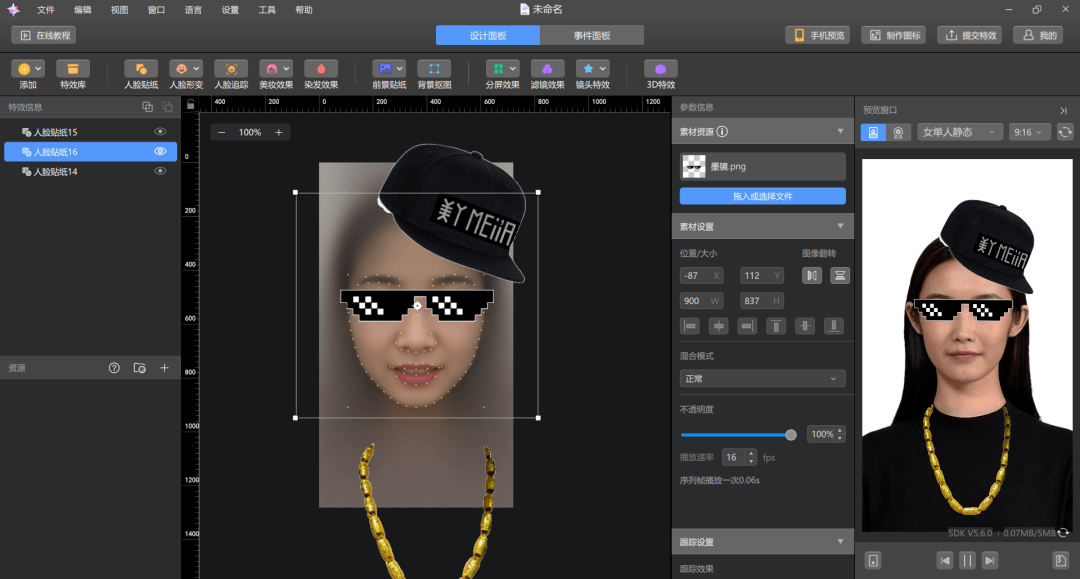
Task: Open the 添加 dropdown arrow
Action: tap(39, 68)
